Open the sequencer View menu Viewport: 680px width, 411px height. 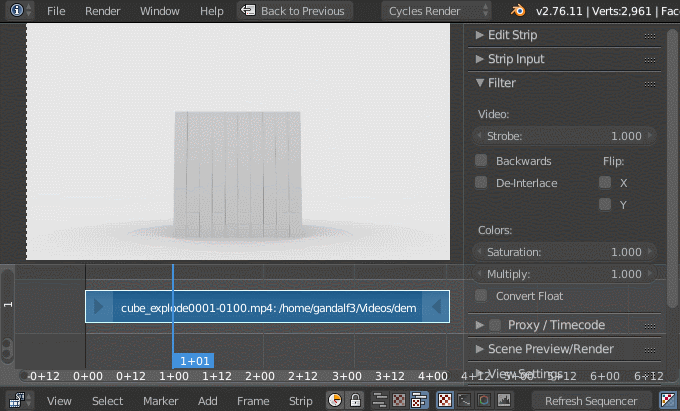pyautogui.click(x=59, y=401)
